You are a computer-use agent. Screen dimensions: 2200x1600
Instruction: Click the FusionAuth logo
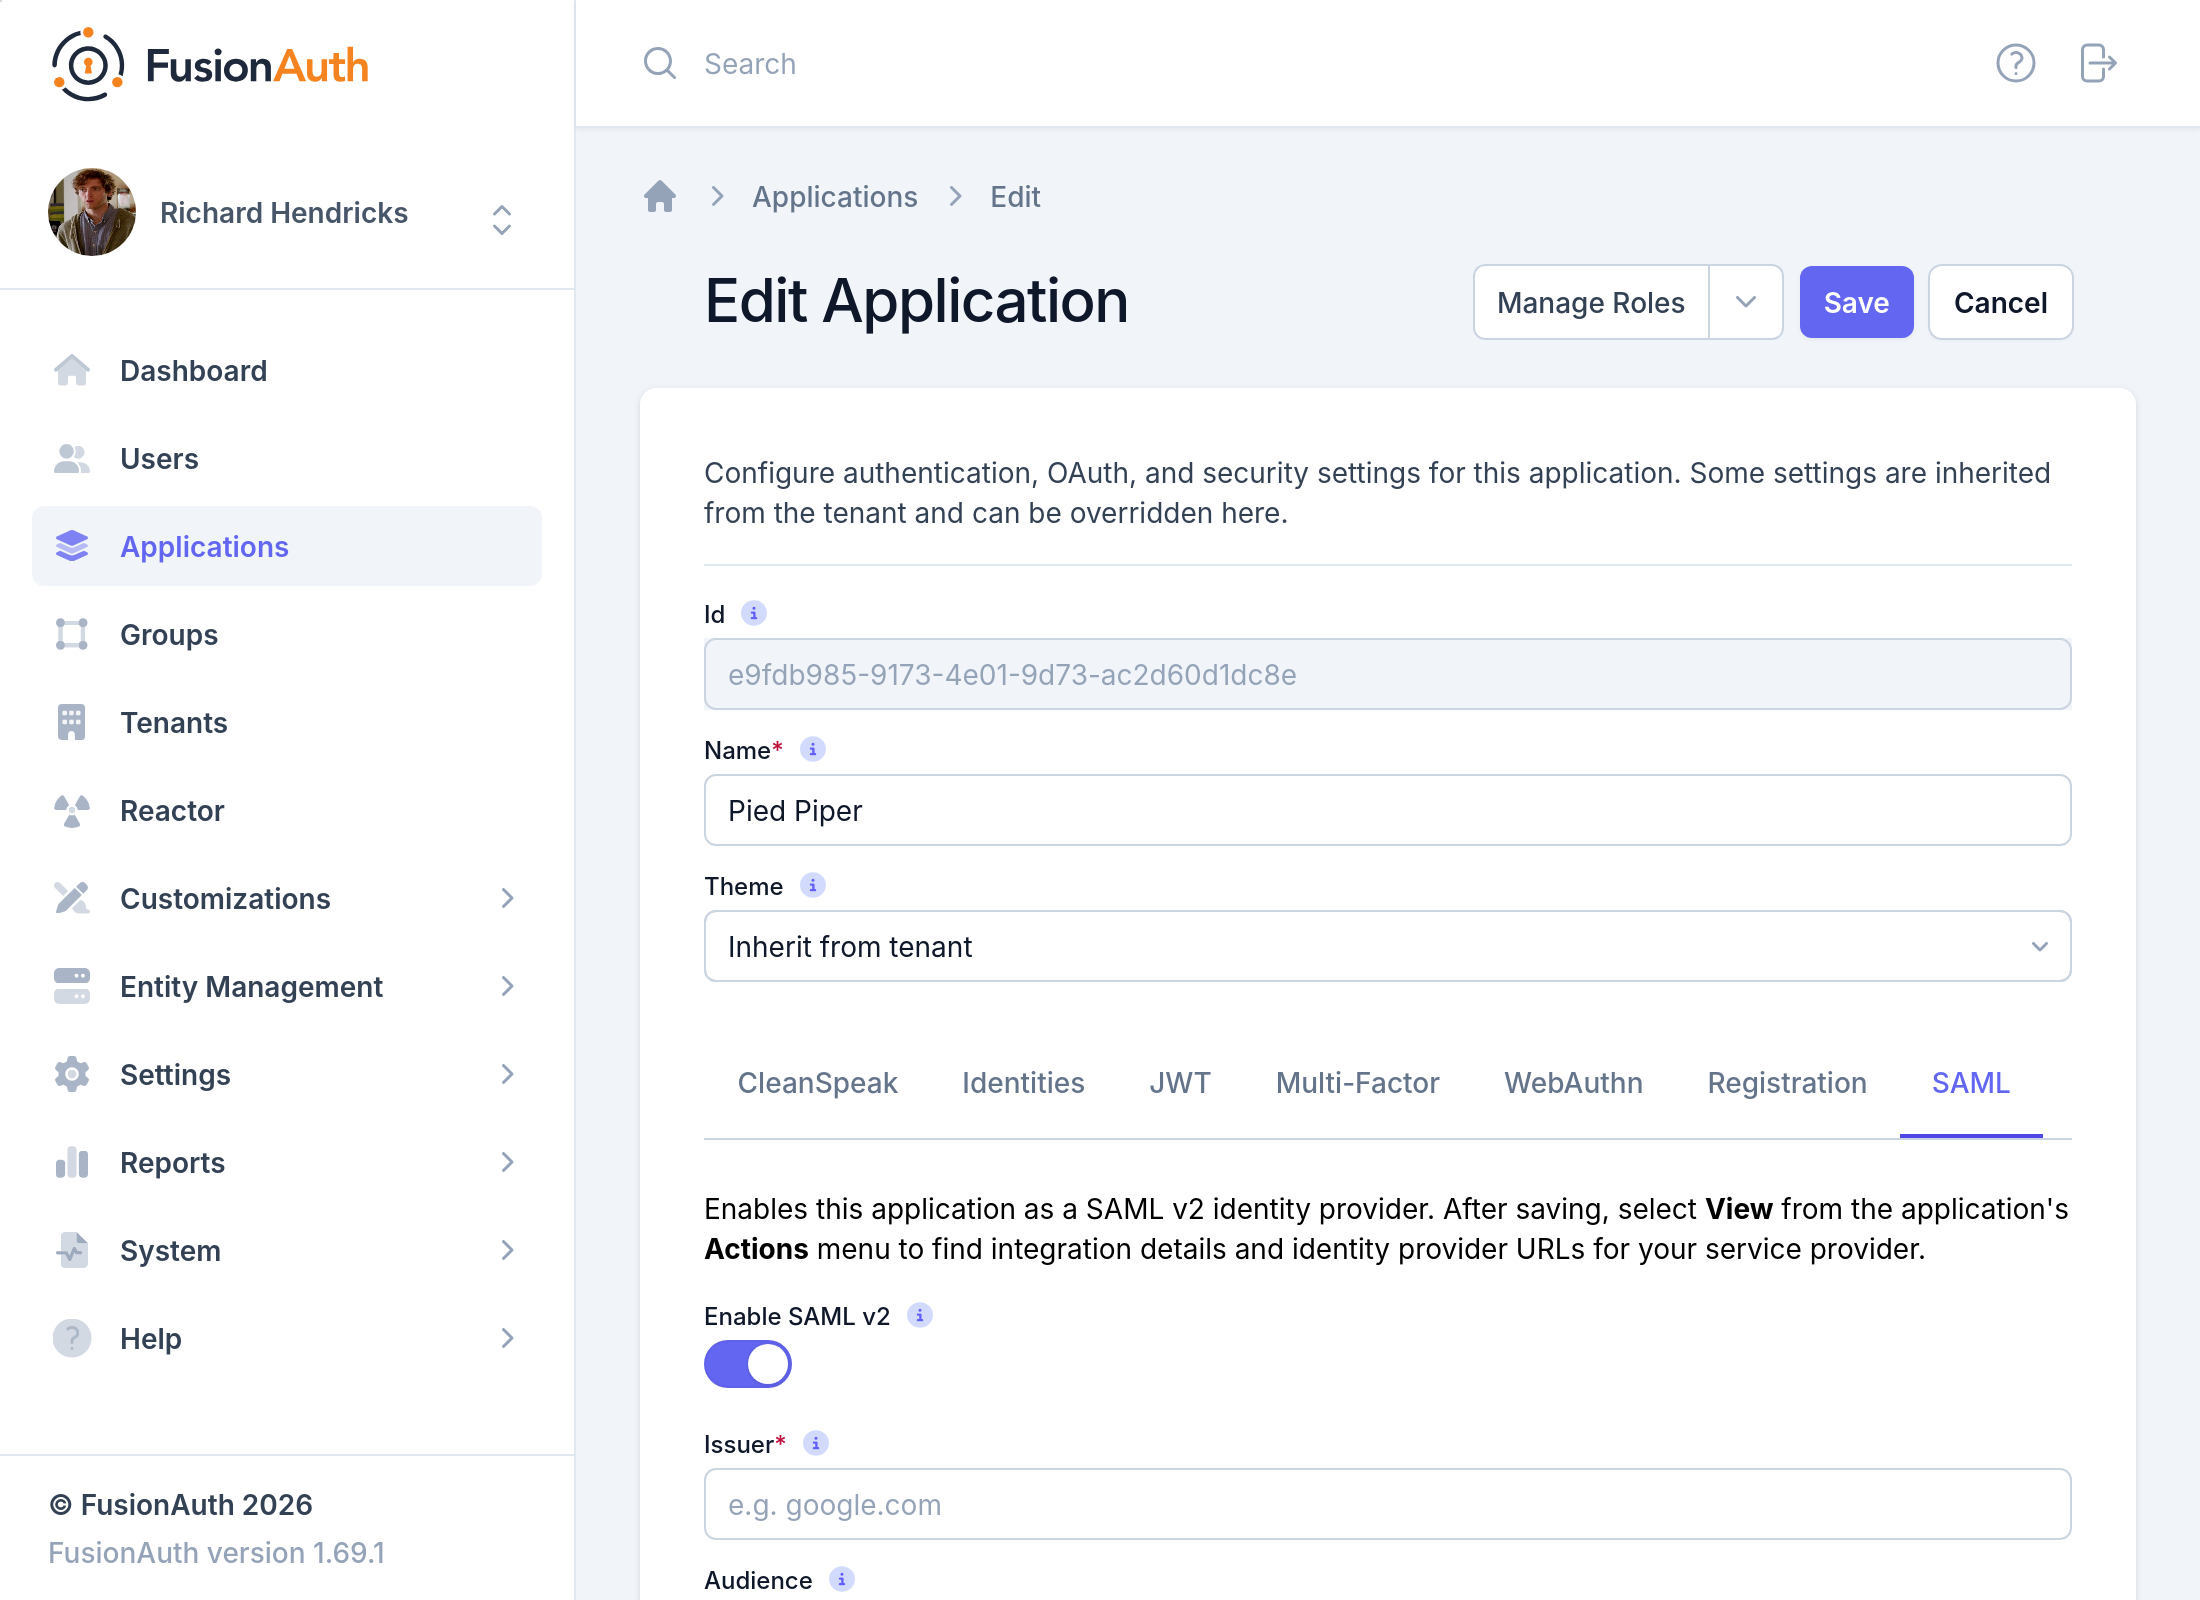[x=210, y=65]
